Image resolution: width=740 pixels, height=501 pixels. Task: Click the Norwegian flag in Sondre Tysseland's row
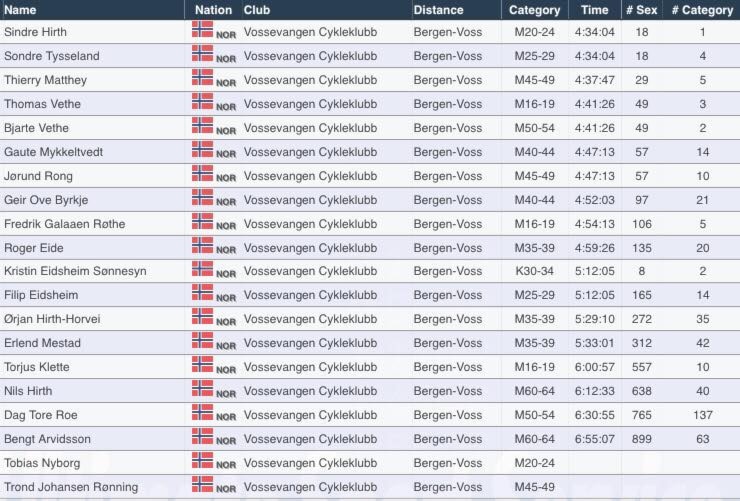[x=202, y=53]
